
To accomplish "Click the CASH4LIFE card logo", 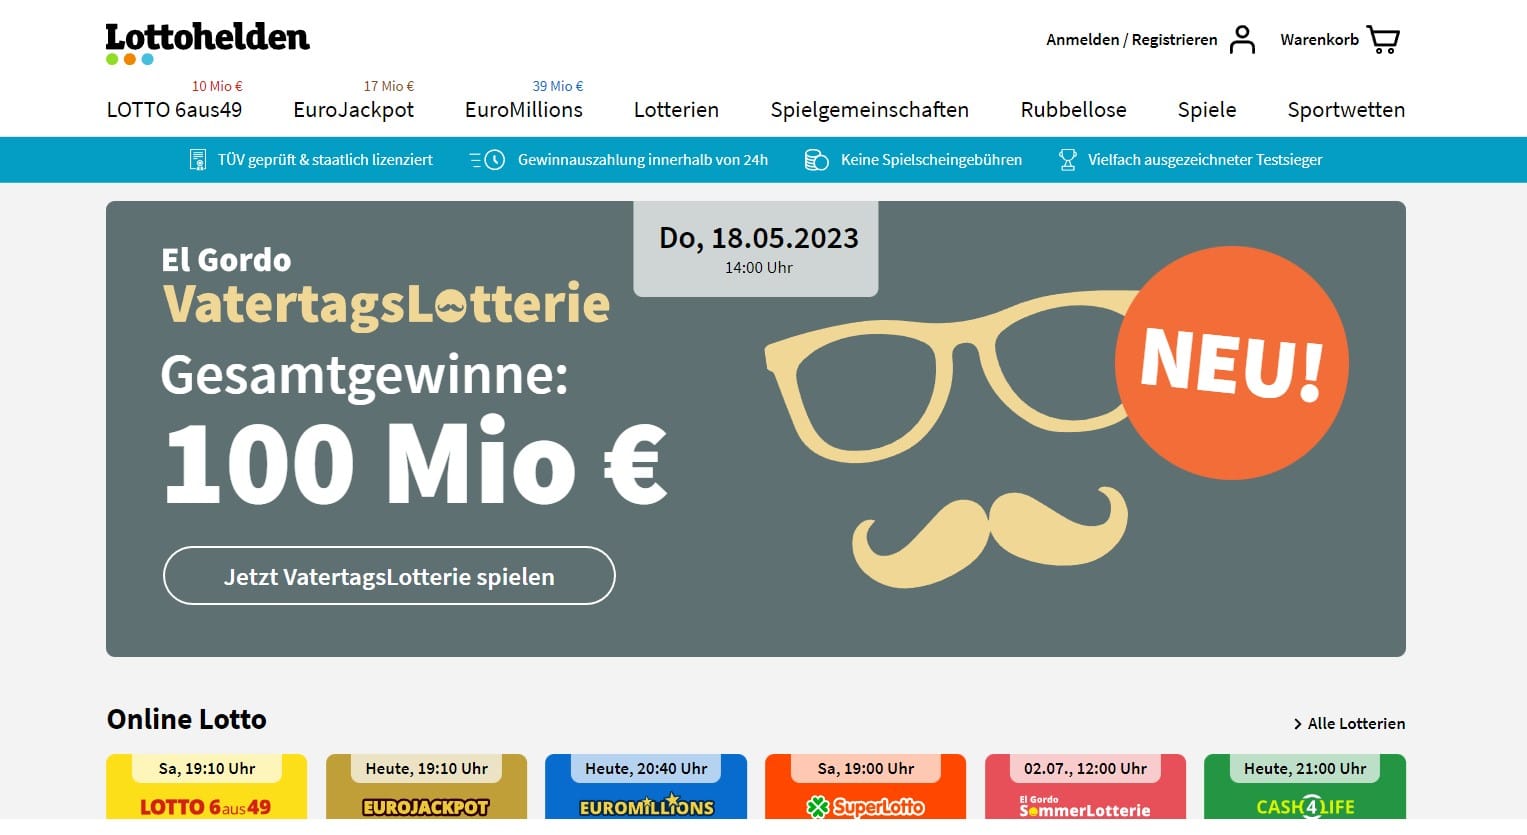I will coord(1305,807).
